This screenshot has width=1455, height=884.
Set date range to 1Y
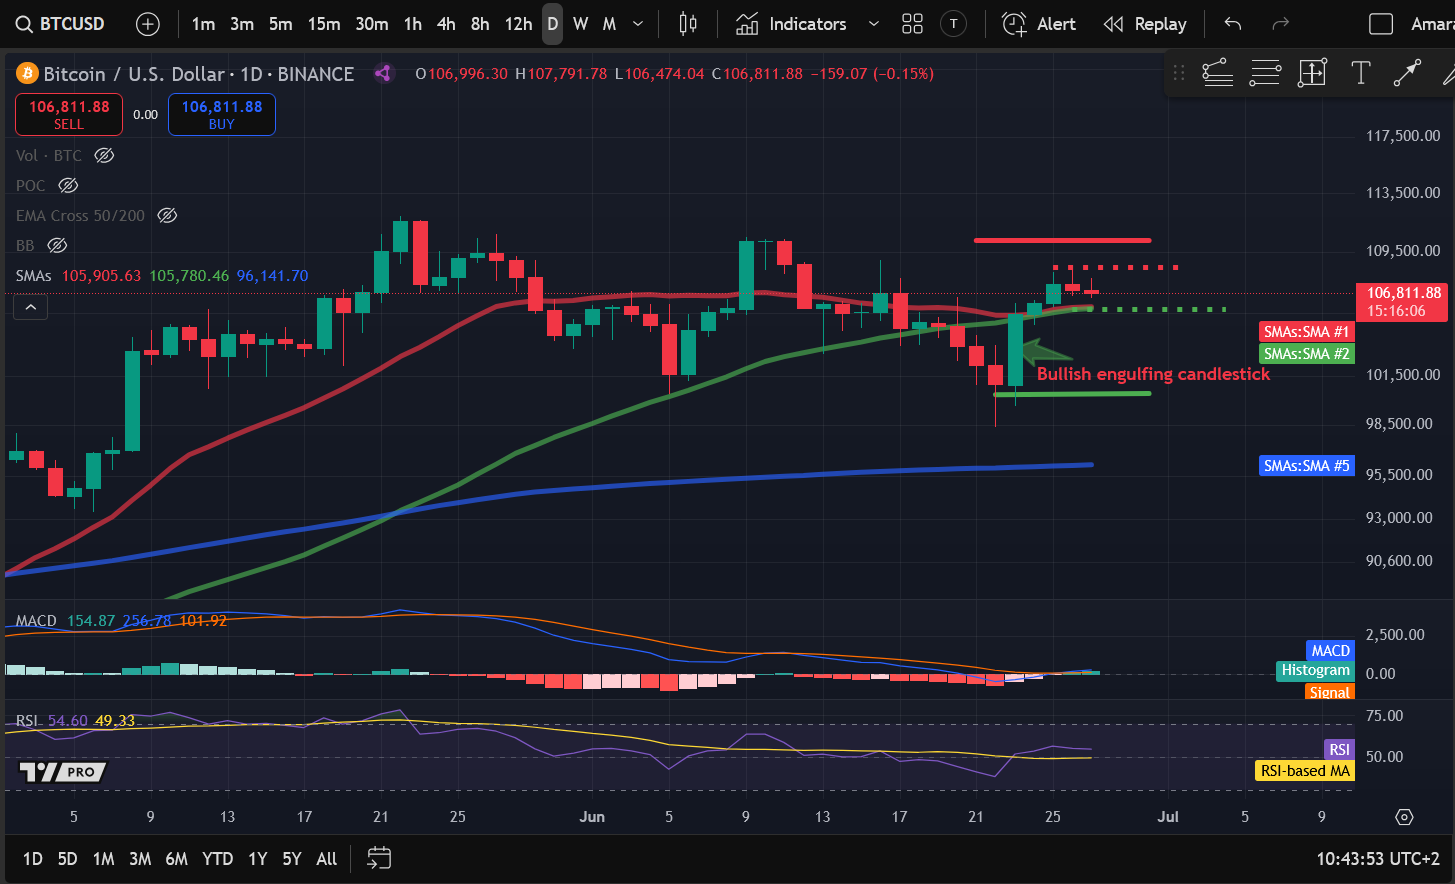(257, 859)
